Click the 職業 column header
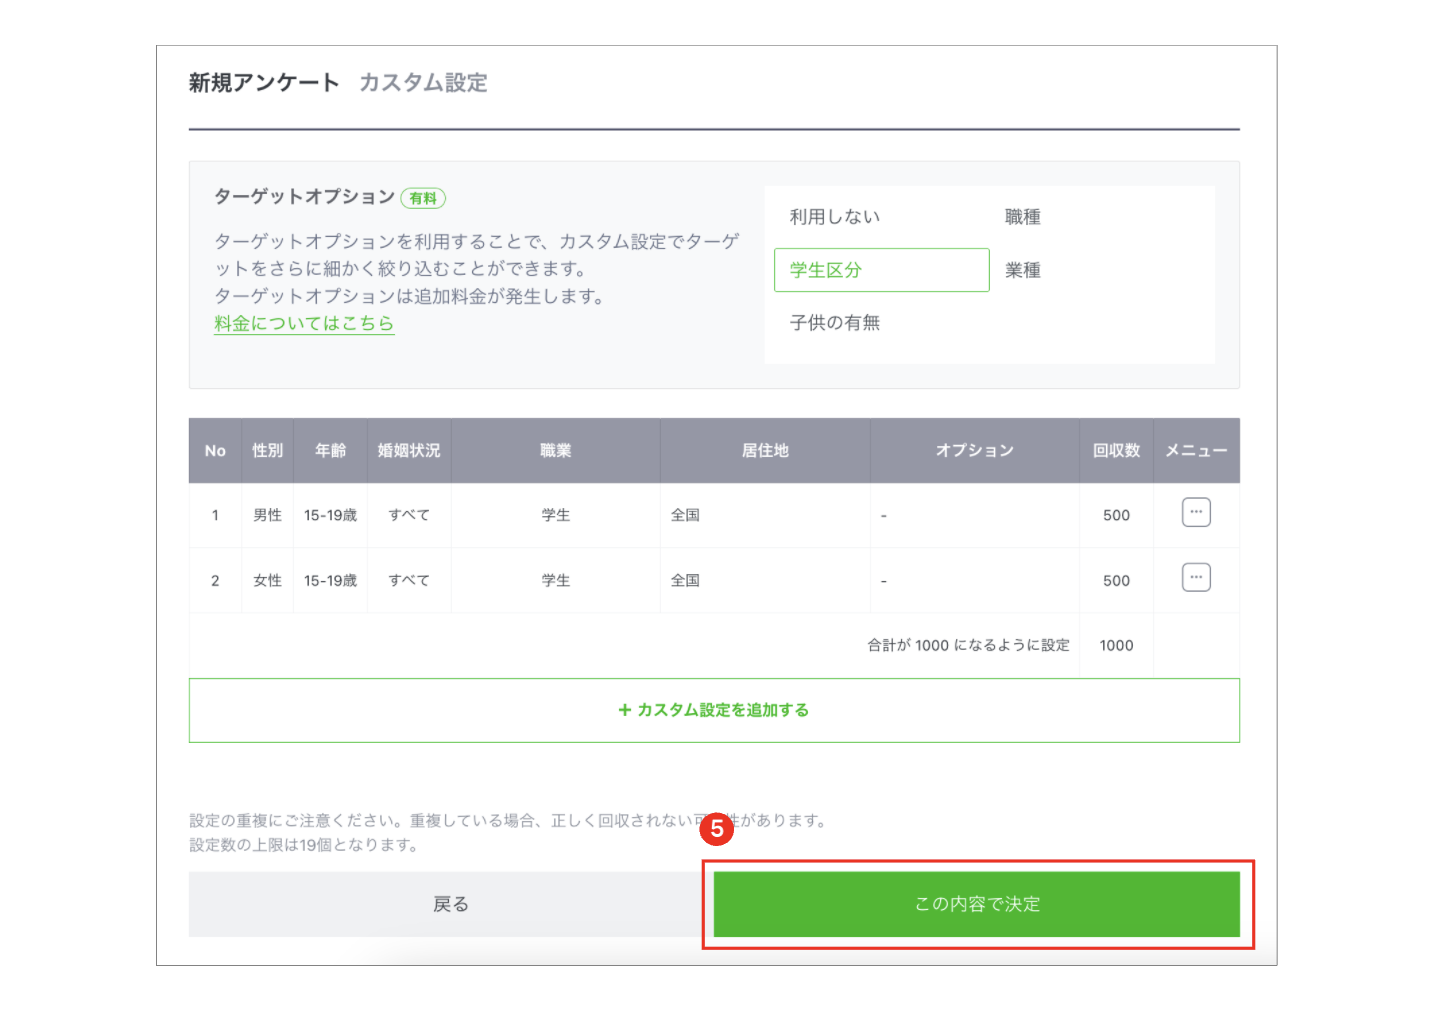 click(x=555, y=451)
